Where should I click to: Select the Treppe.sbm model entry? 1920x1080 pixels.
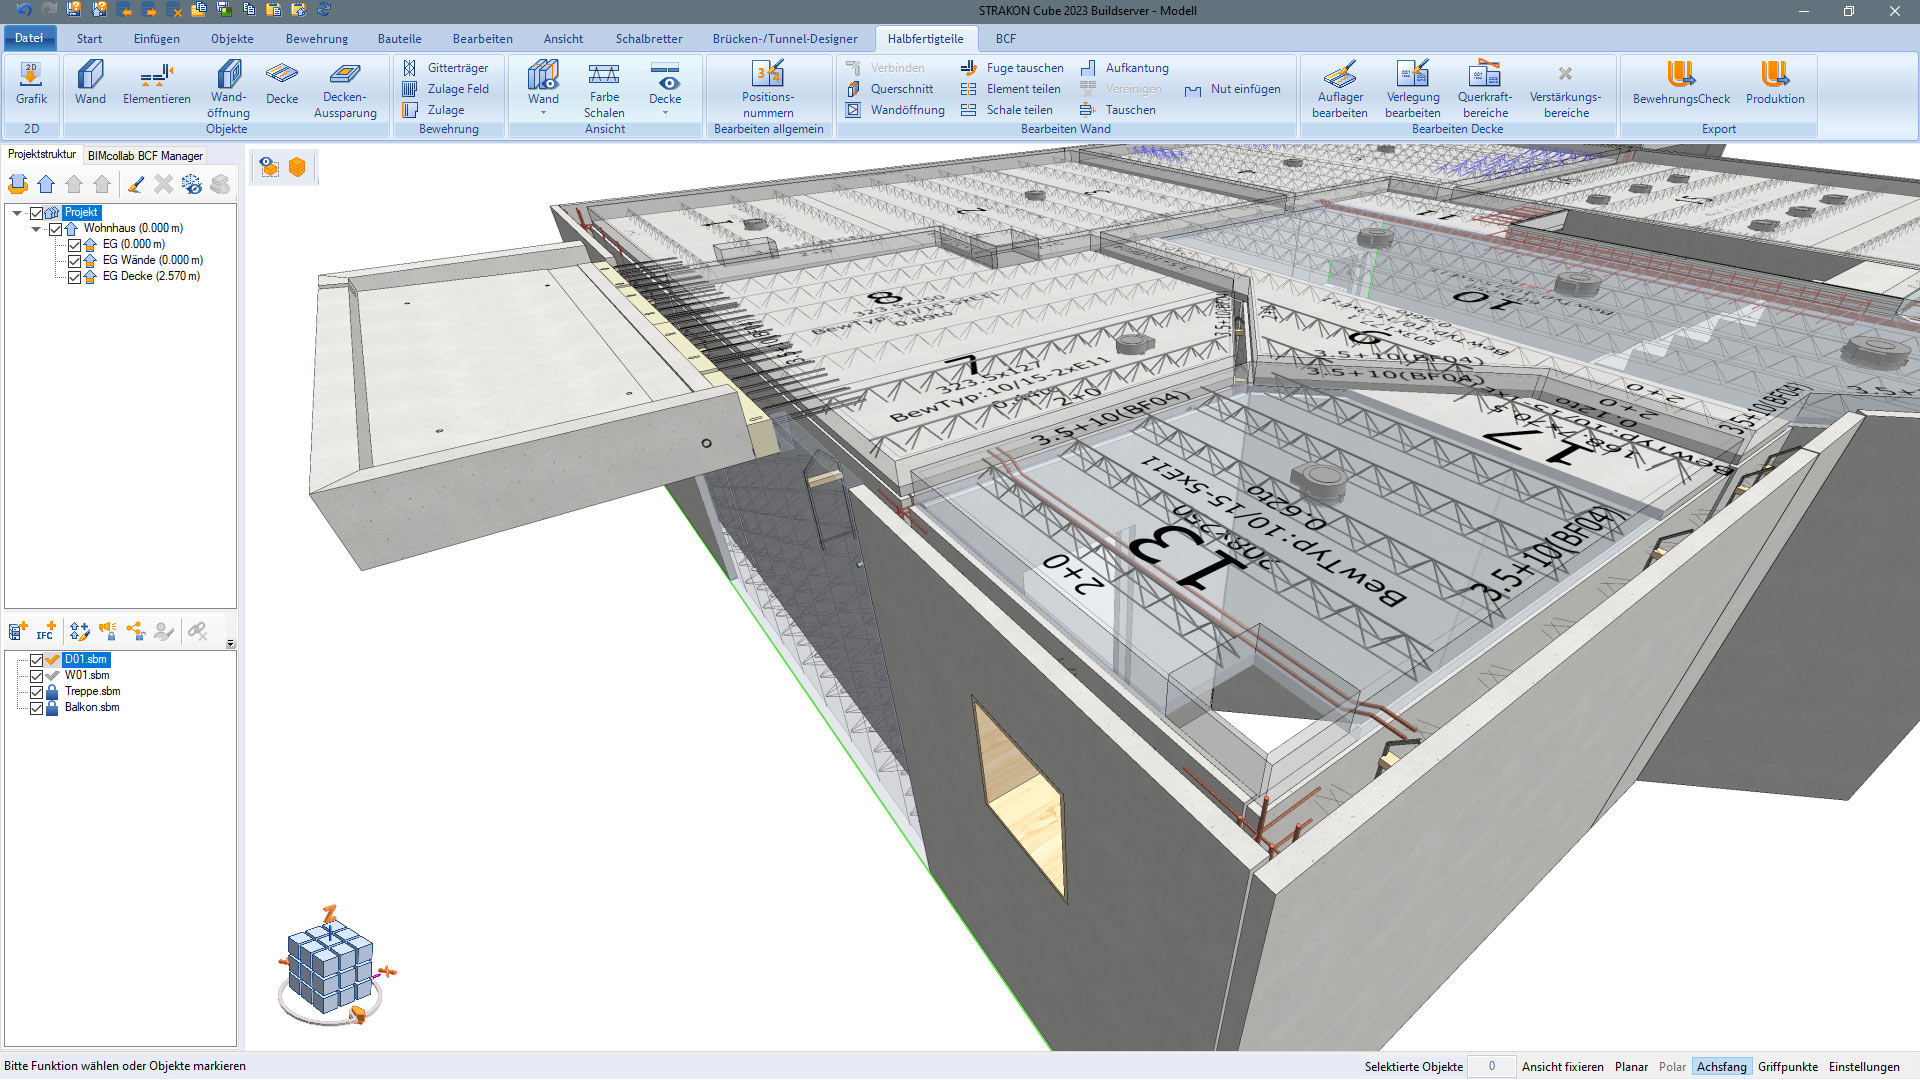(92, 692)
